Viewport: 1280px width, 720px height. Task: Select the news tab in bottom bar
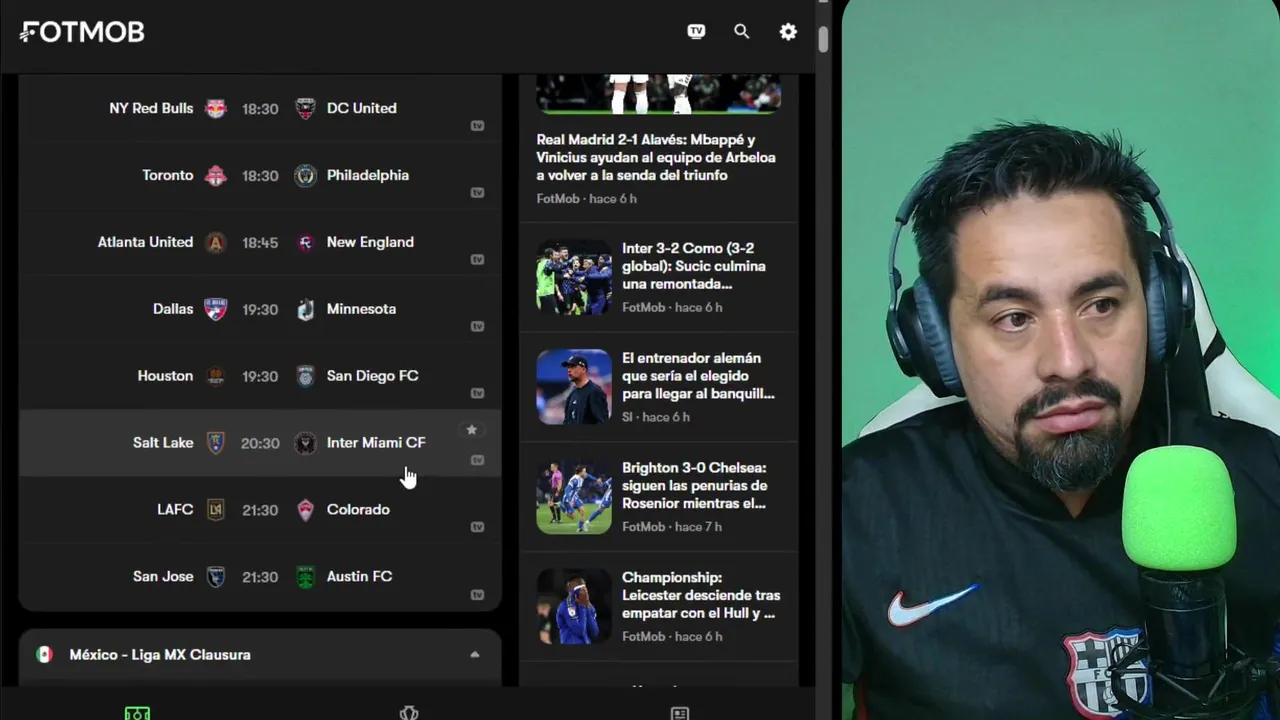click(x=679, y=713)
